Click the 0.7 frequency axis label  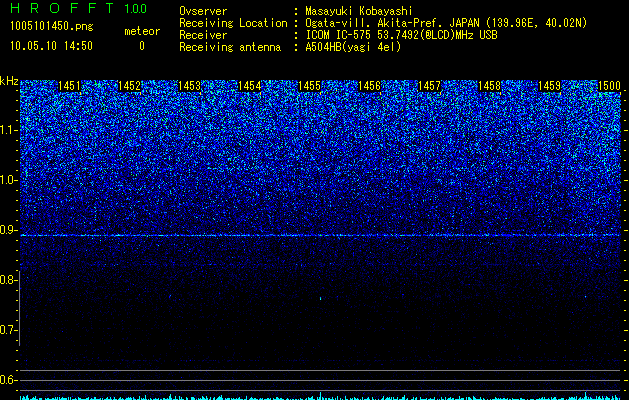click(x=9, y=330)
